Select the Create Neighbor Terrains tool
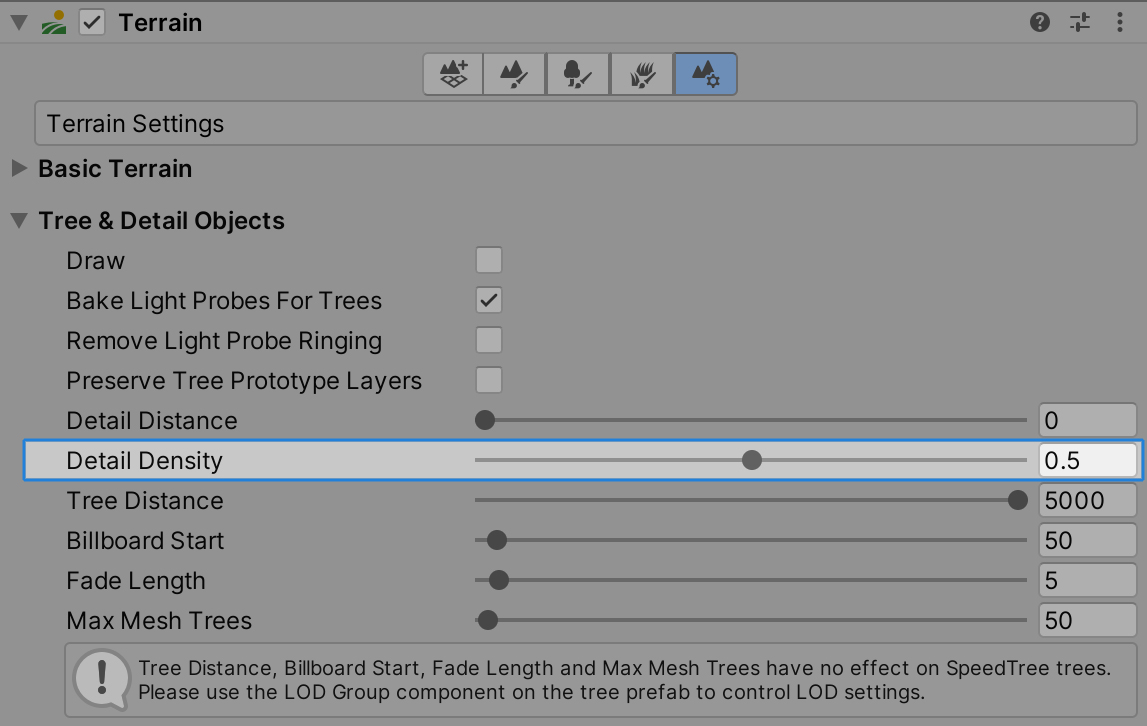Viewport: 1147px width, 726px height. (451, 73)
